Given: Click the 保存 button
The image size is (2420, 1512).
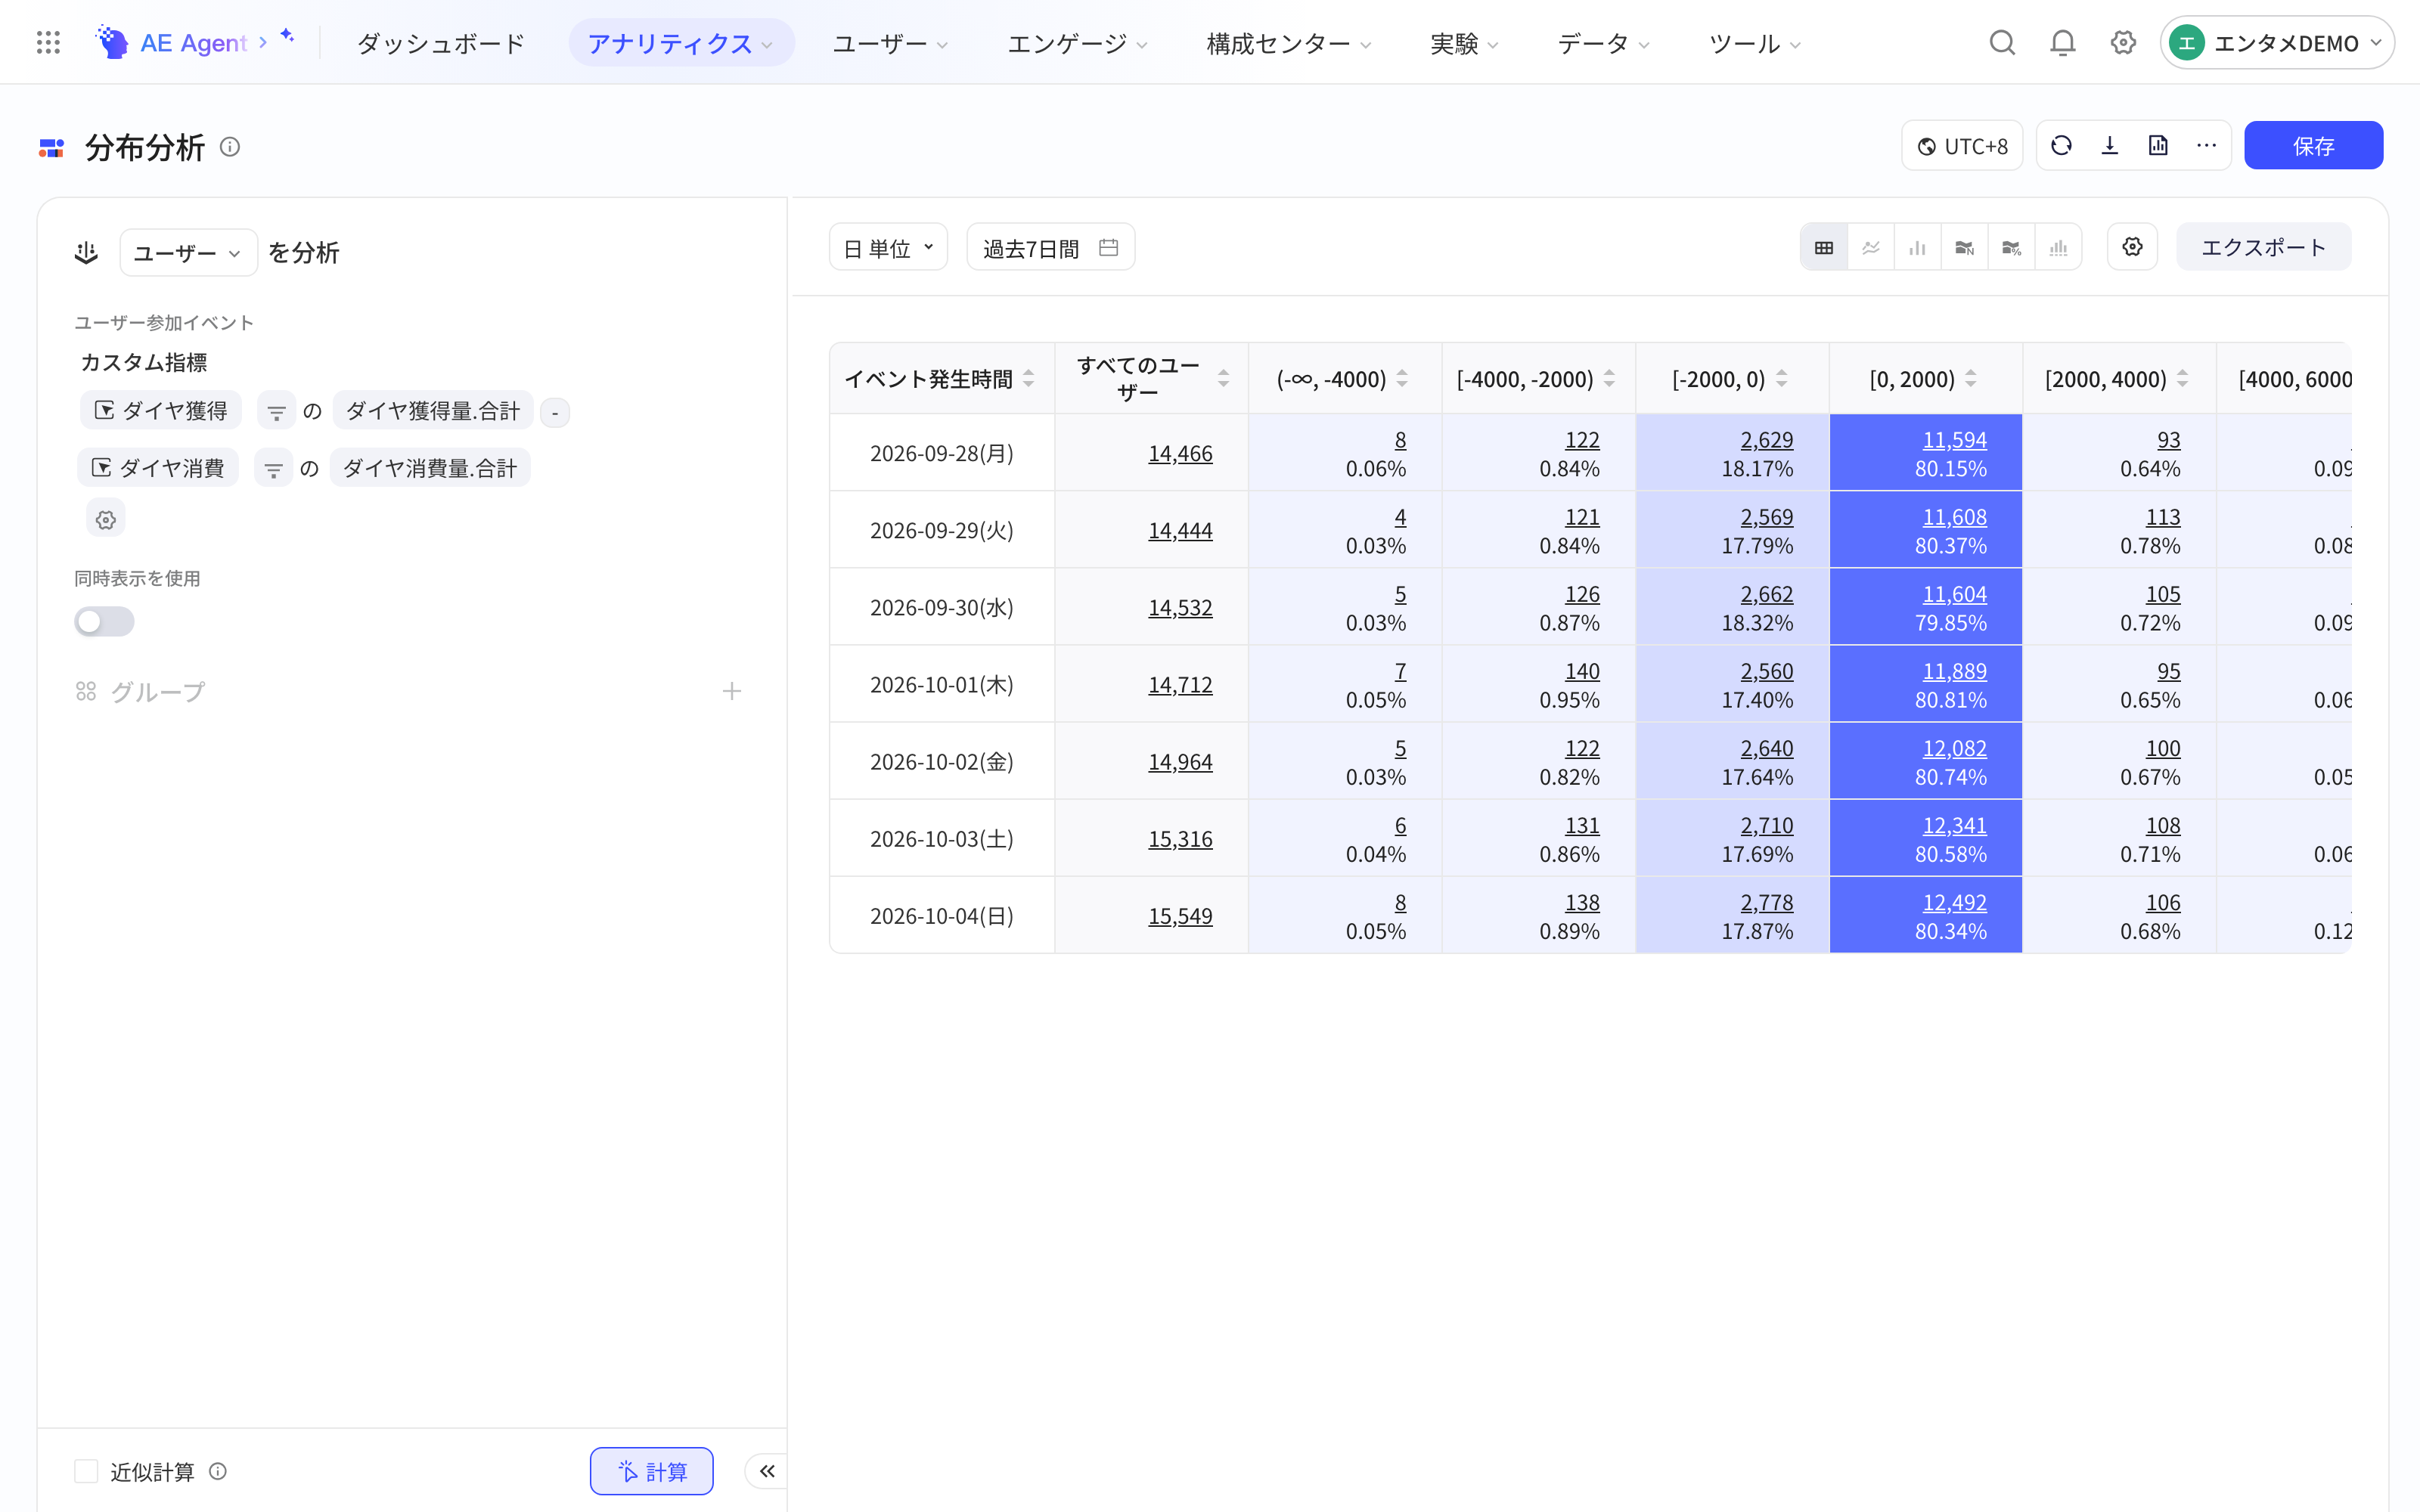Looking at the screenshot, I should (x=2313, y=146).
